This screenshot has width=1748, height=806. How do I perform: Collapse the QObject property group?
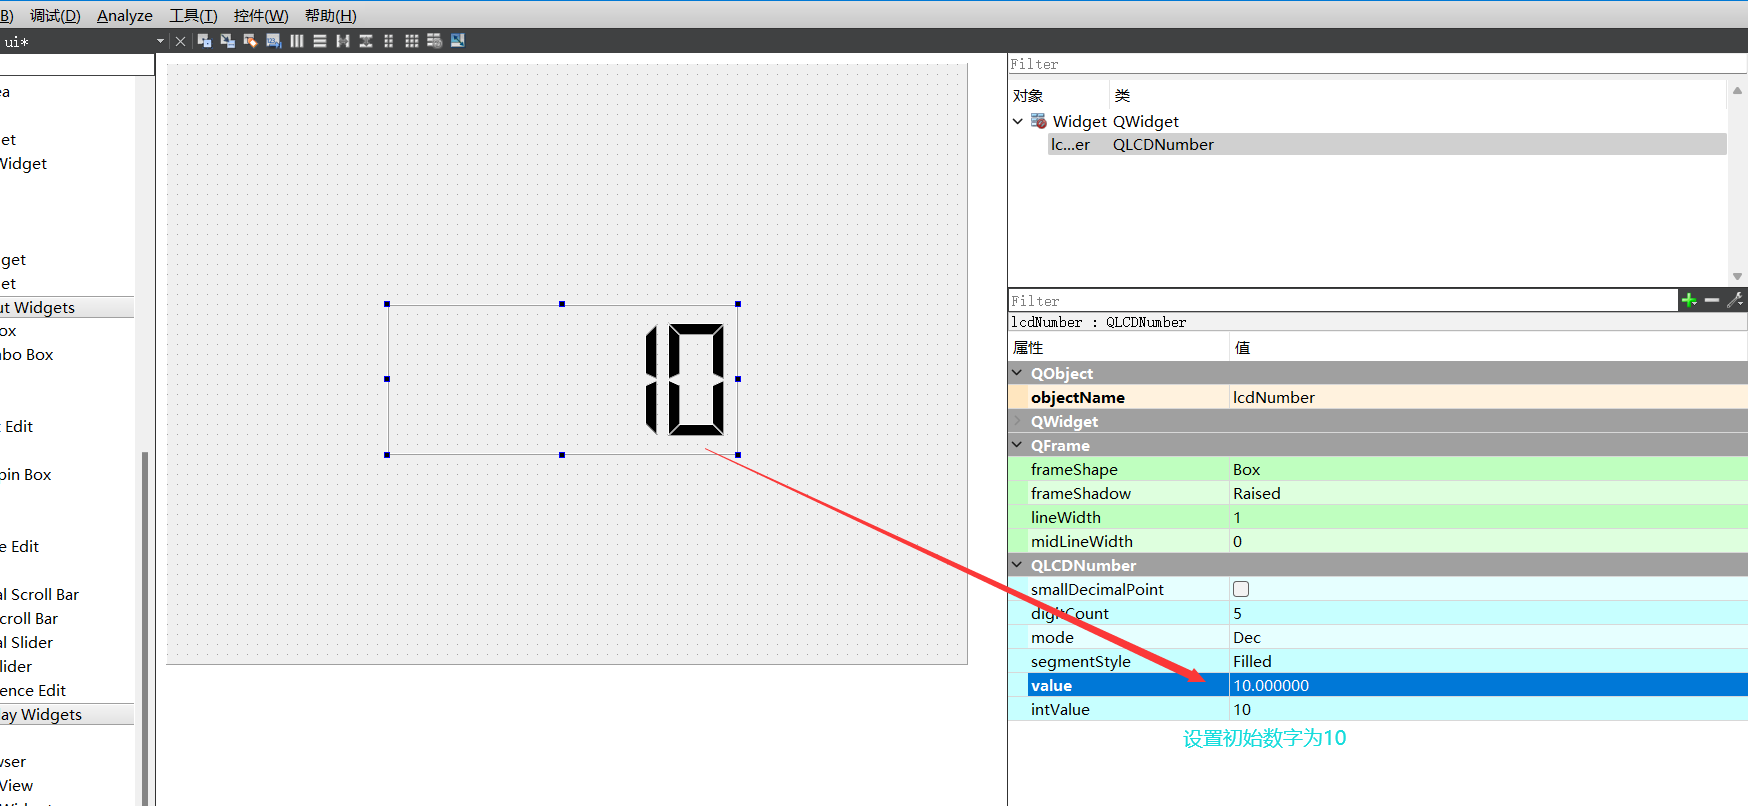click(1018, 373)
